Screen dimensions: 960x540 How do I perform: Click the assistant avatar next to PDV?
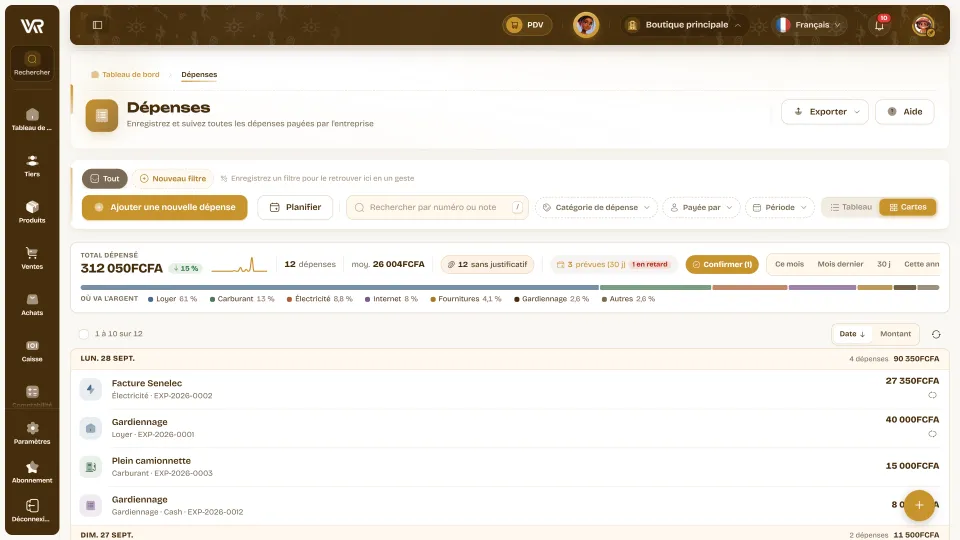(x=586, y=25)
